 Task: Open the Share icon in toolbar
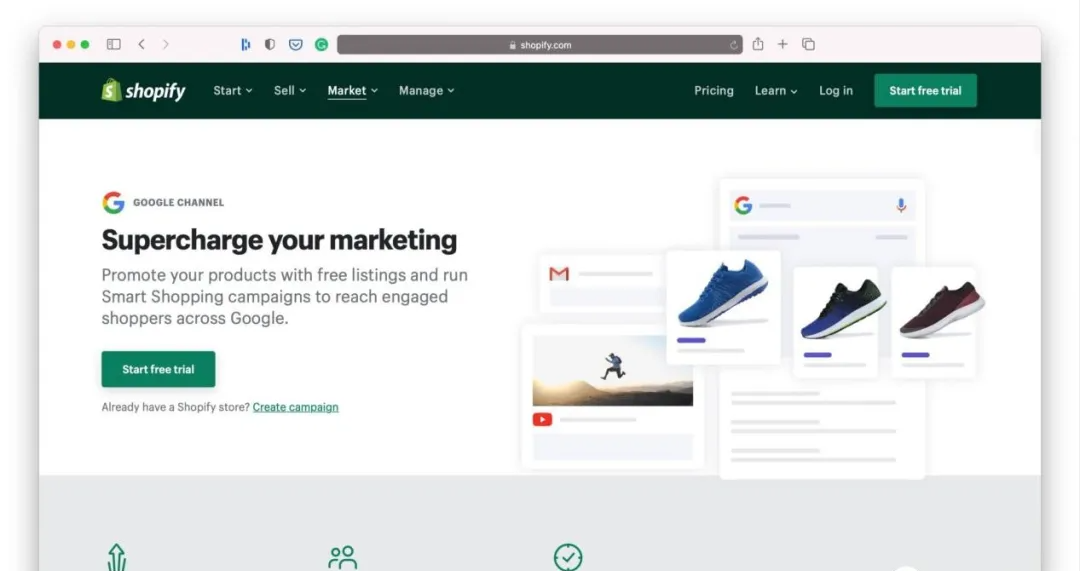pos(758,43)
